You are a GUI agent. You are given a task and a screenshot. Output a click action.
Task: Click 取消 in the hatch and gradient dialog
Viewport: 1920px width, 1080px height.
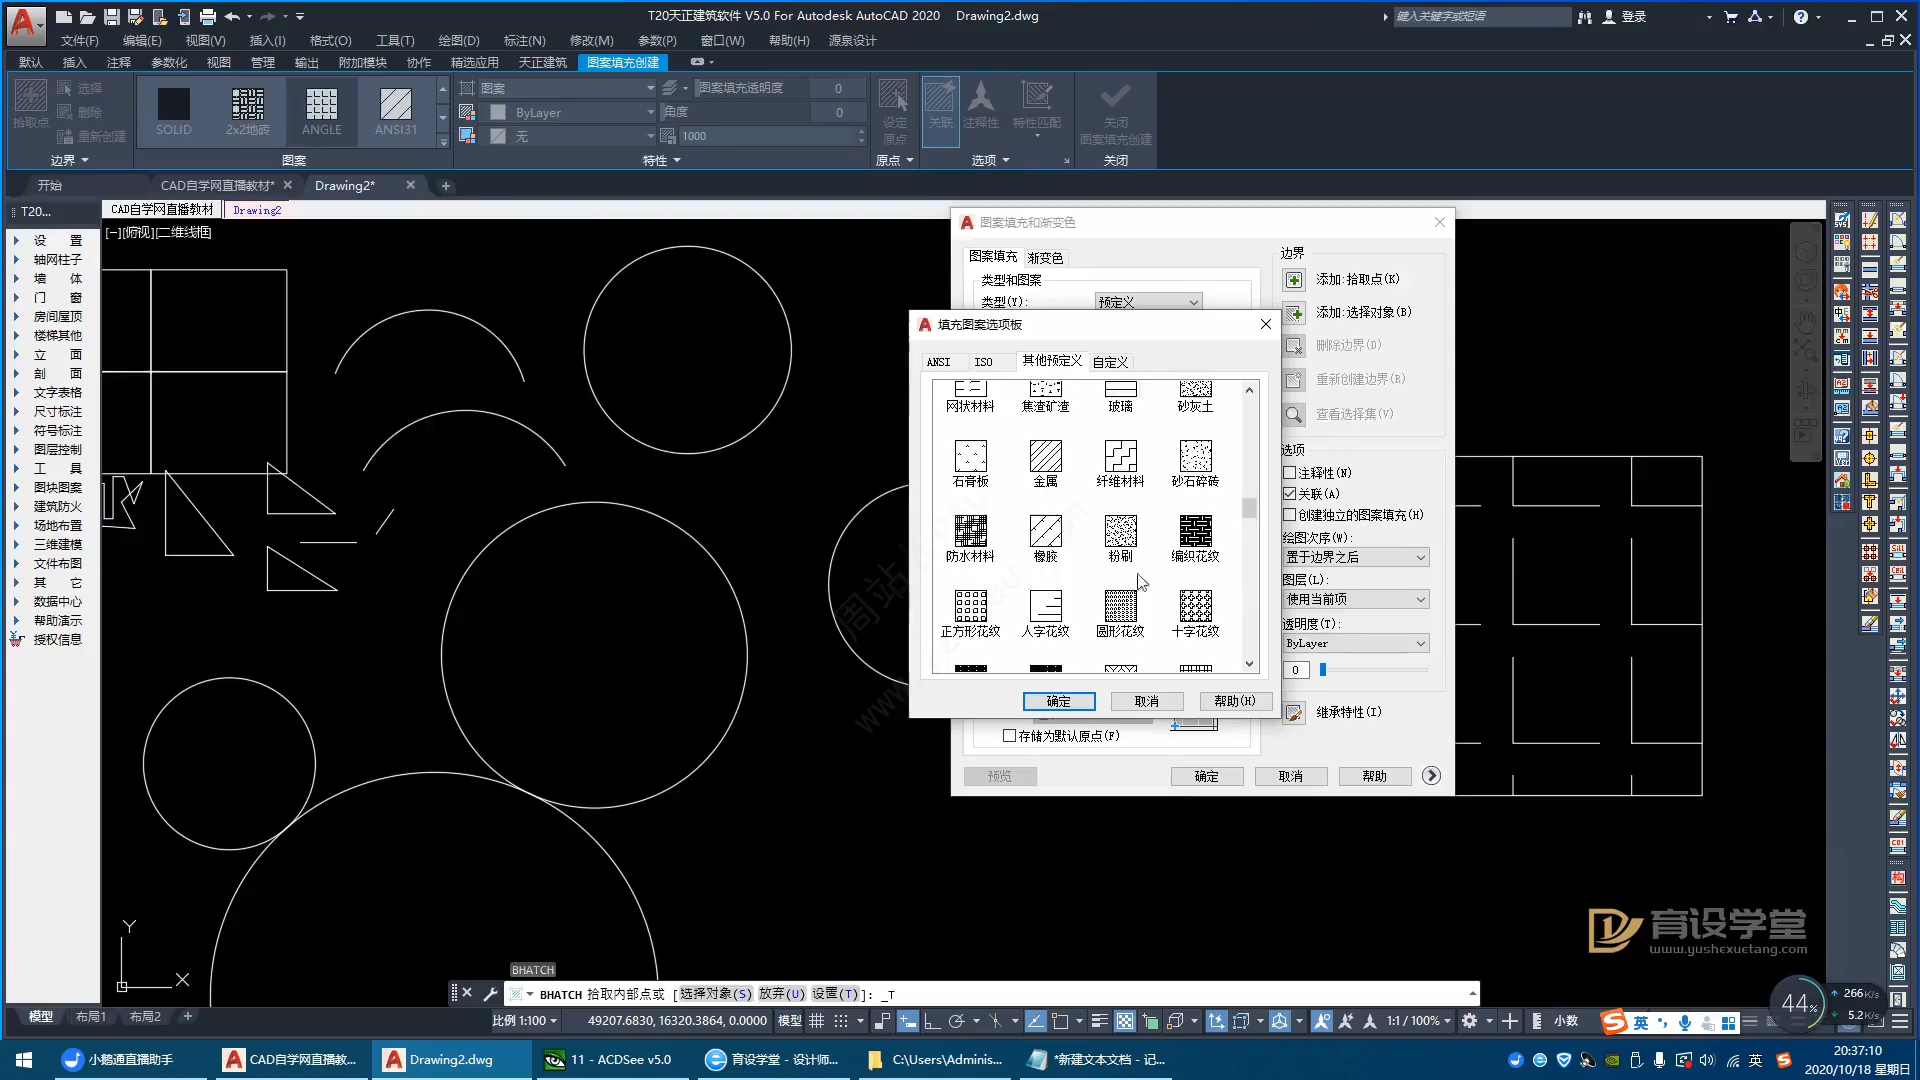1291,776
